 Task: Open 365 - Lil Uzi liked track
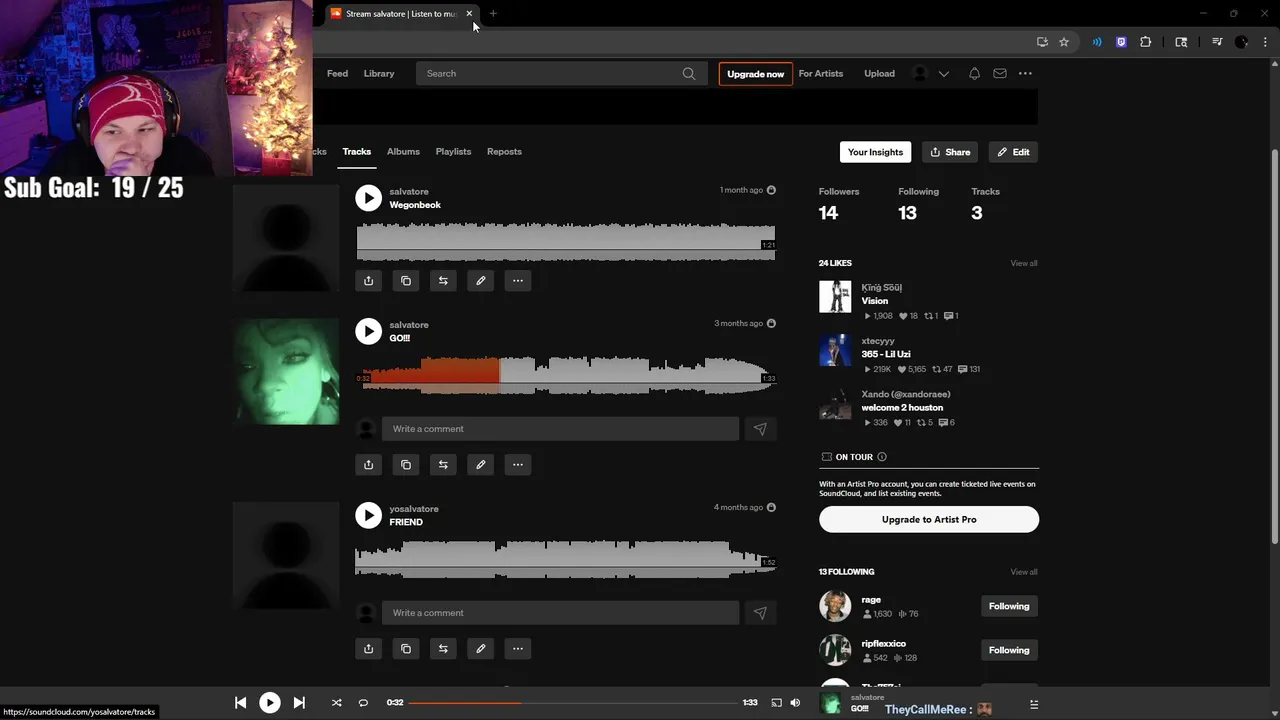click(886, 354)
